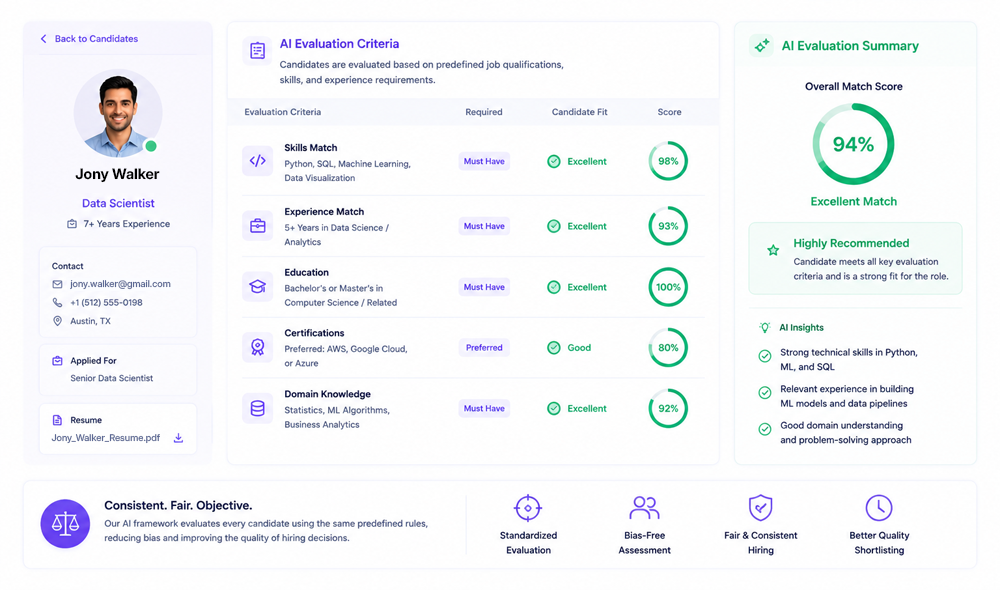The height and width of the screenshot is (590, 1000).
Task: Click the Skills Match criterion title
Action: point(311,147)
